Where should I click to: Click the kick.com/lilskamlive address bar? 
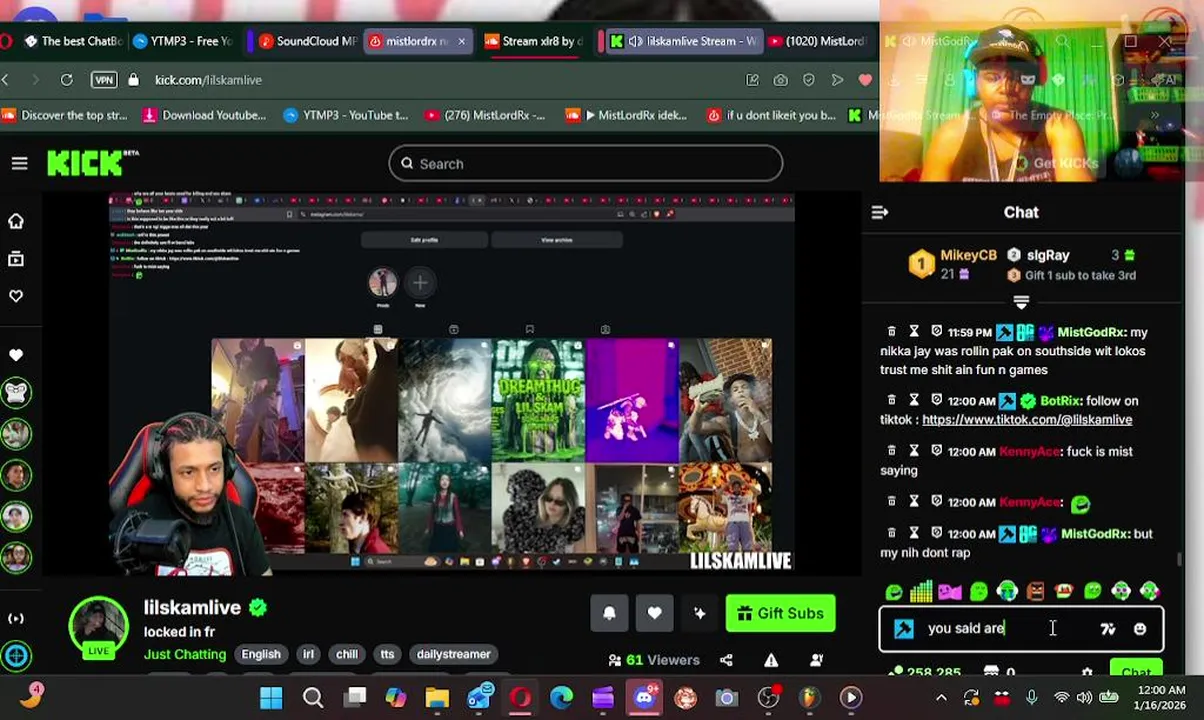coord(208,80)
